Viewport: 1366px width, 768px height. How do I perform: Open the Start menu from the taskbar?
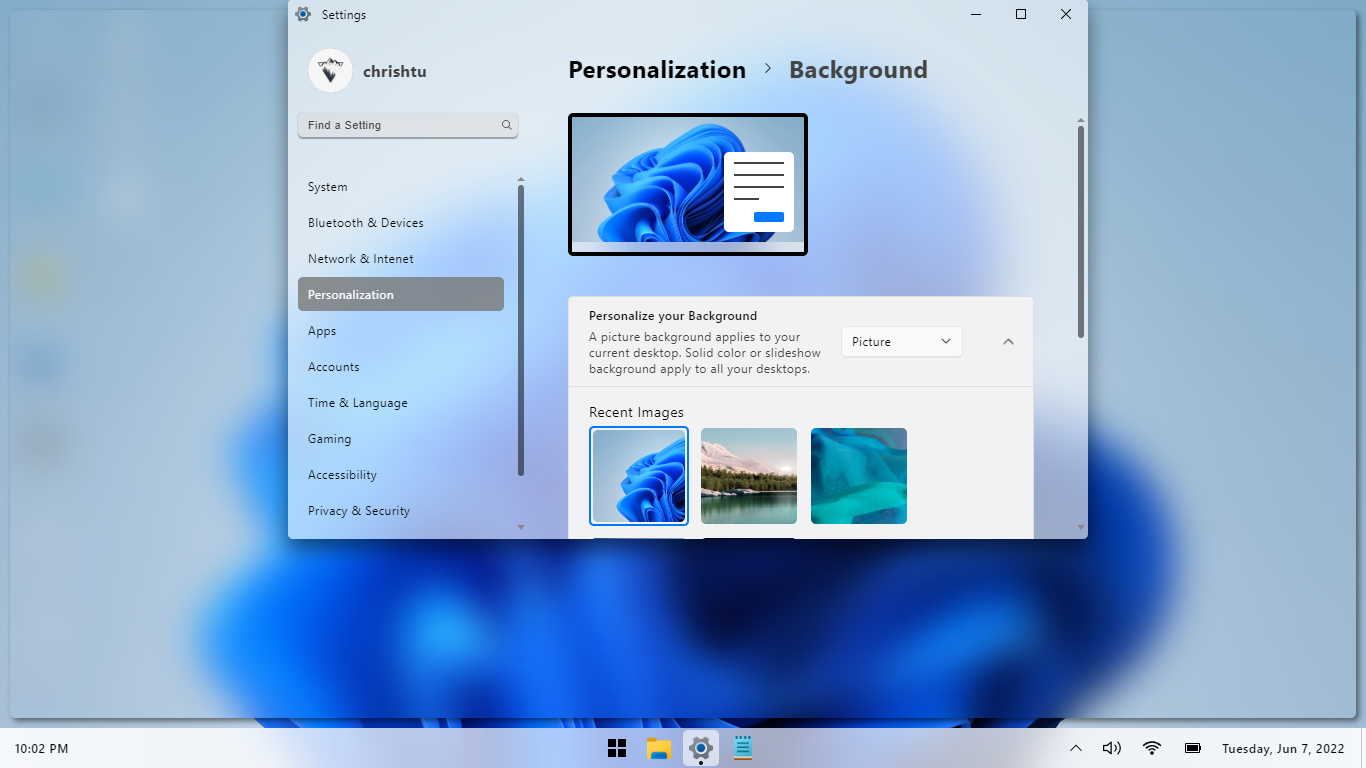click(617, 748)
